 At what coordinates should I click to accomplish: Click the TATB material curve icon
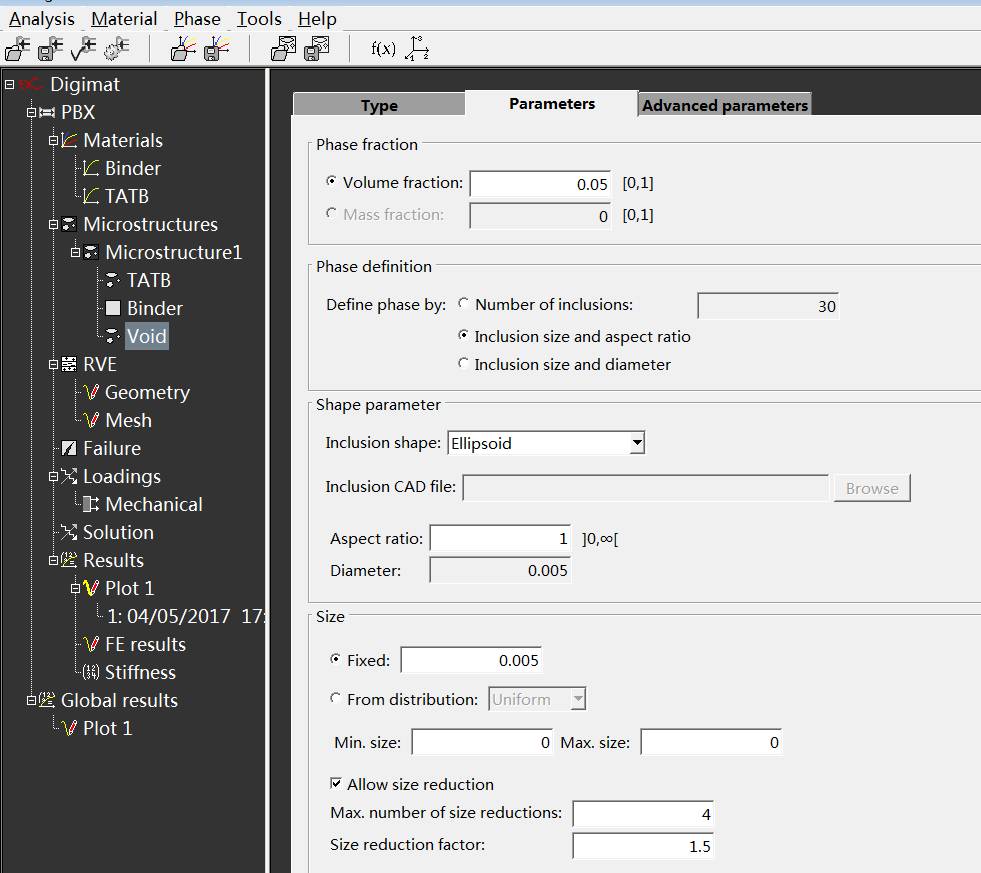coord(91,197)
